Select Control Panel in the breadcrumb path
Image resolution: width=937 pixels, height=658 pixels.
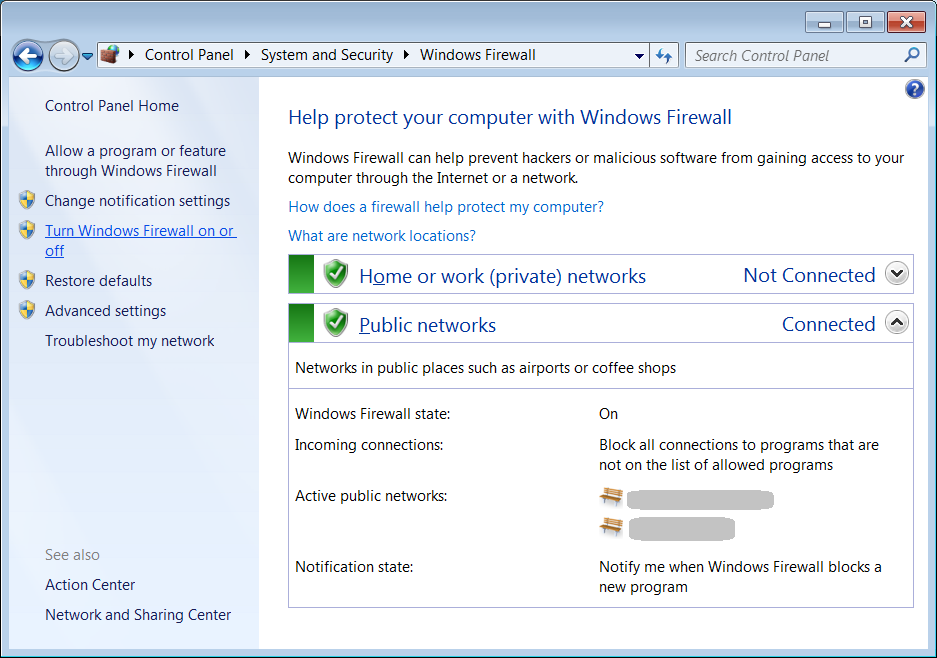coord(188,56)
